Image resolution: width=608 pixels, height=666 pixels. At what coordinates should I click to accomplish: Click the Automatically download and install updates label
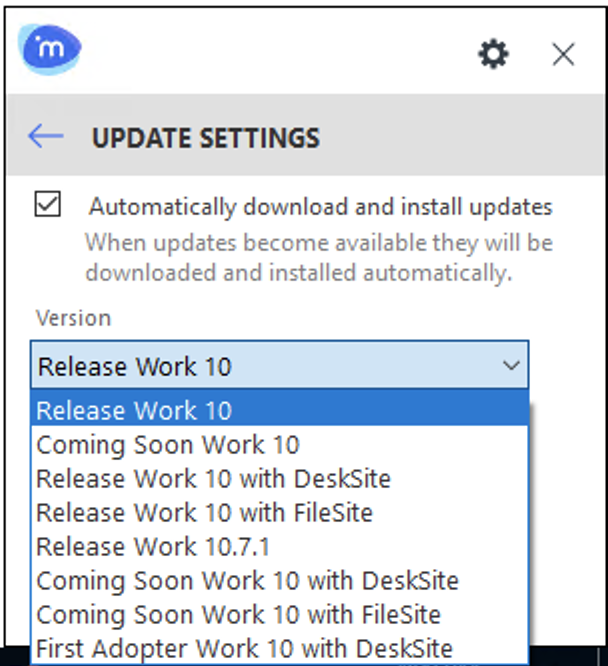point(320,207)
